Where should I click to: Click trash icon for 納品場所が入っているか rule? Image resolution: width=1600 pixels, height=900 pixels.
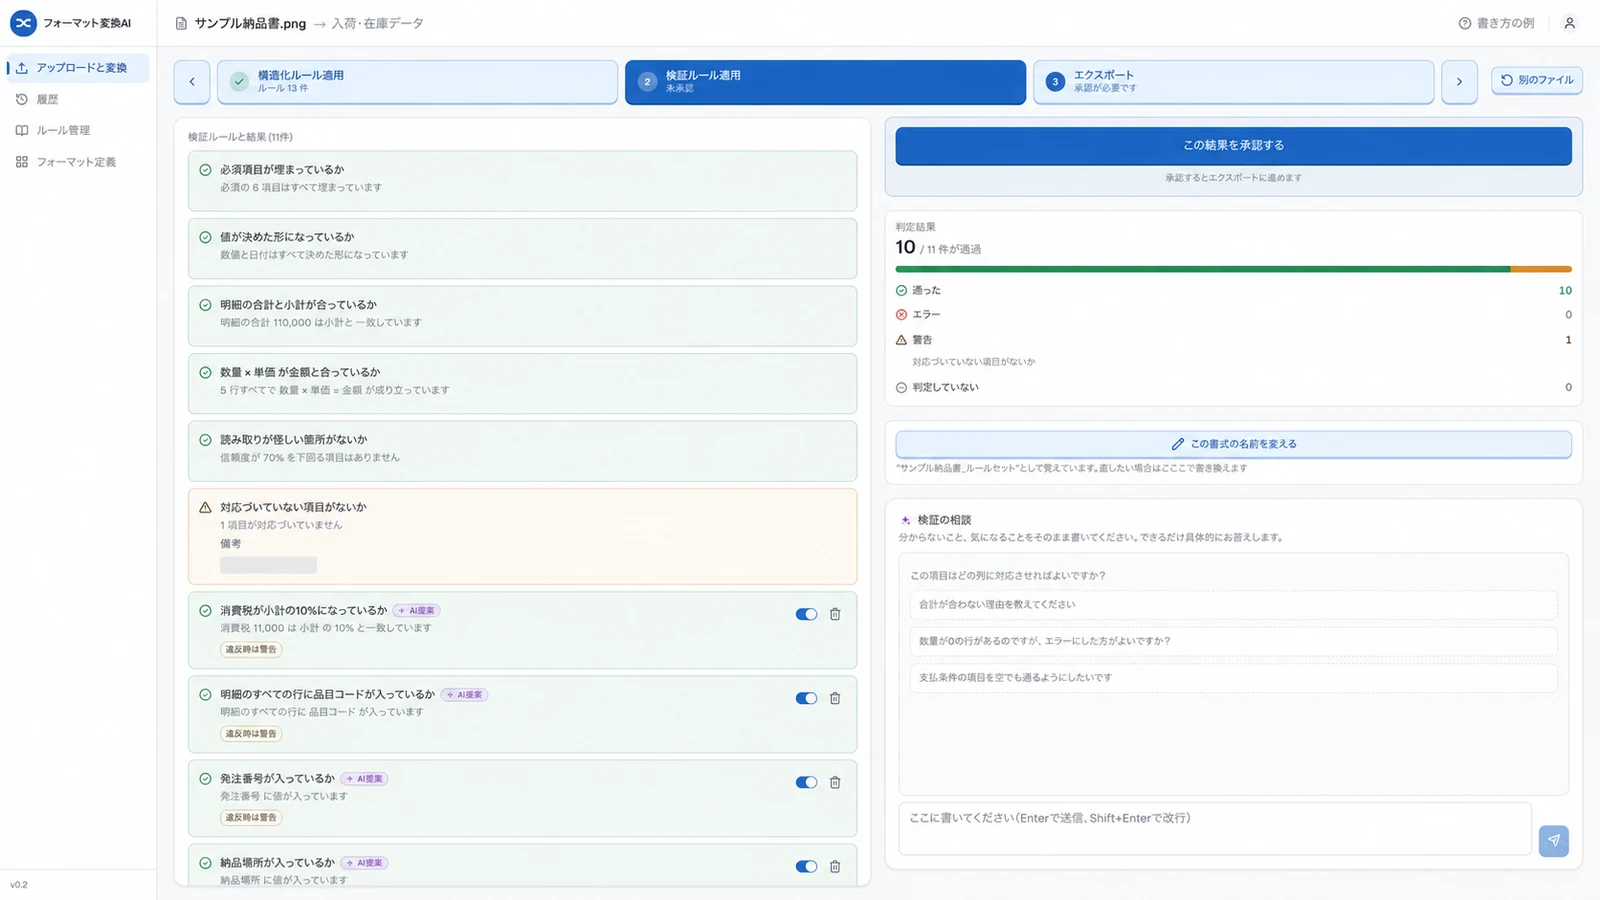click(835, 866)
